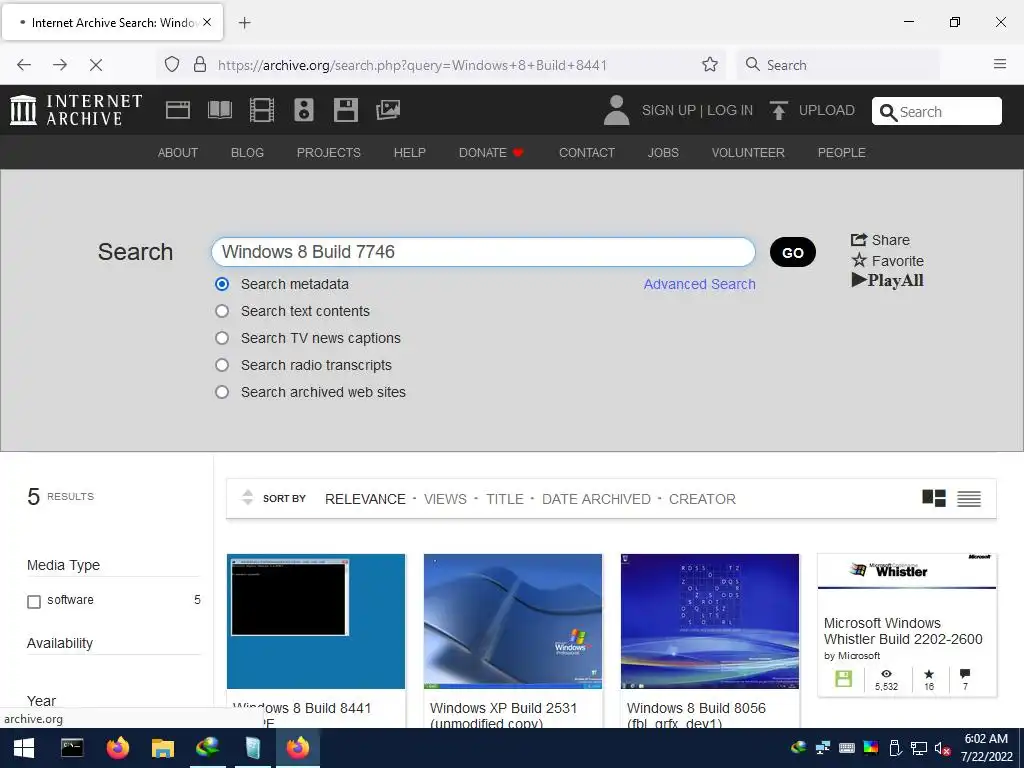Open the JOBS menu item

pos(663,153)
